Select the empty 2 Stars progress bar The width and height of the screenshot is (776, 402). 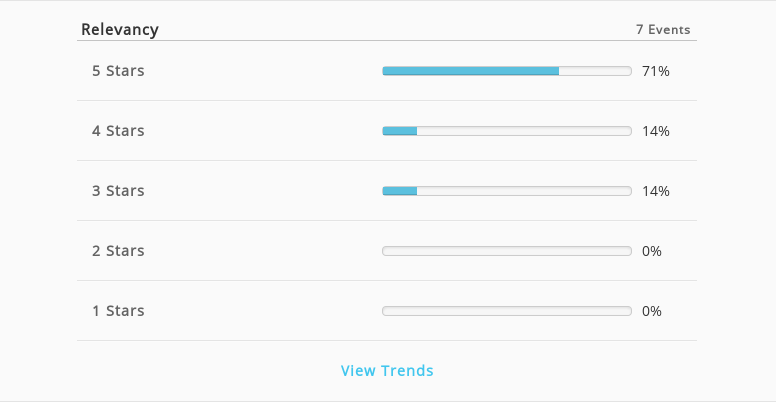click(507, 251)
